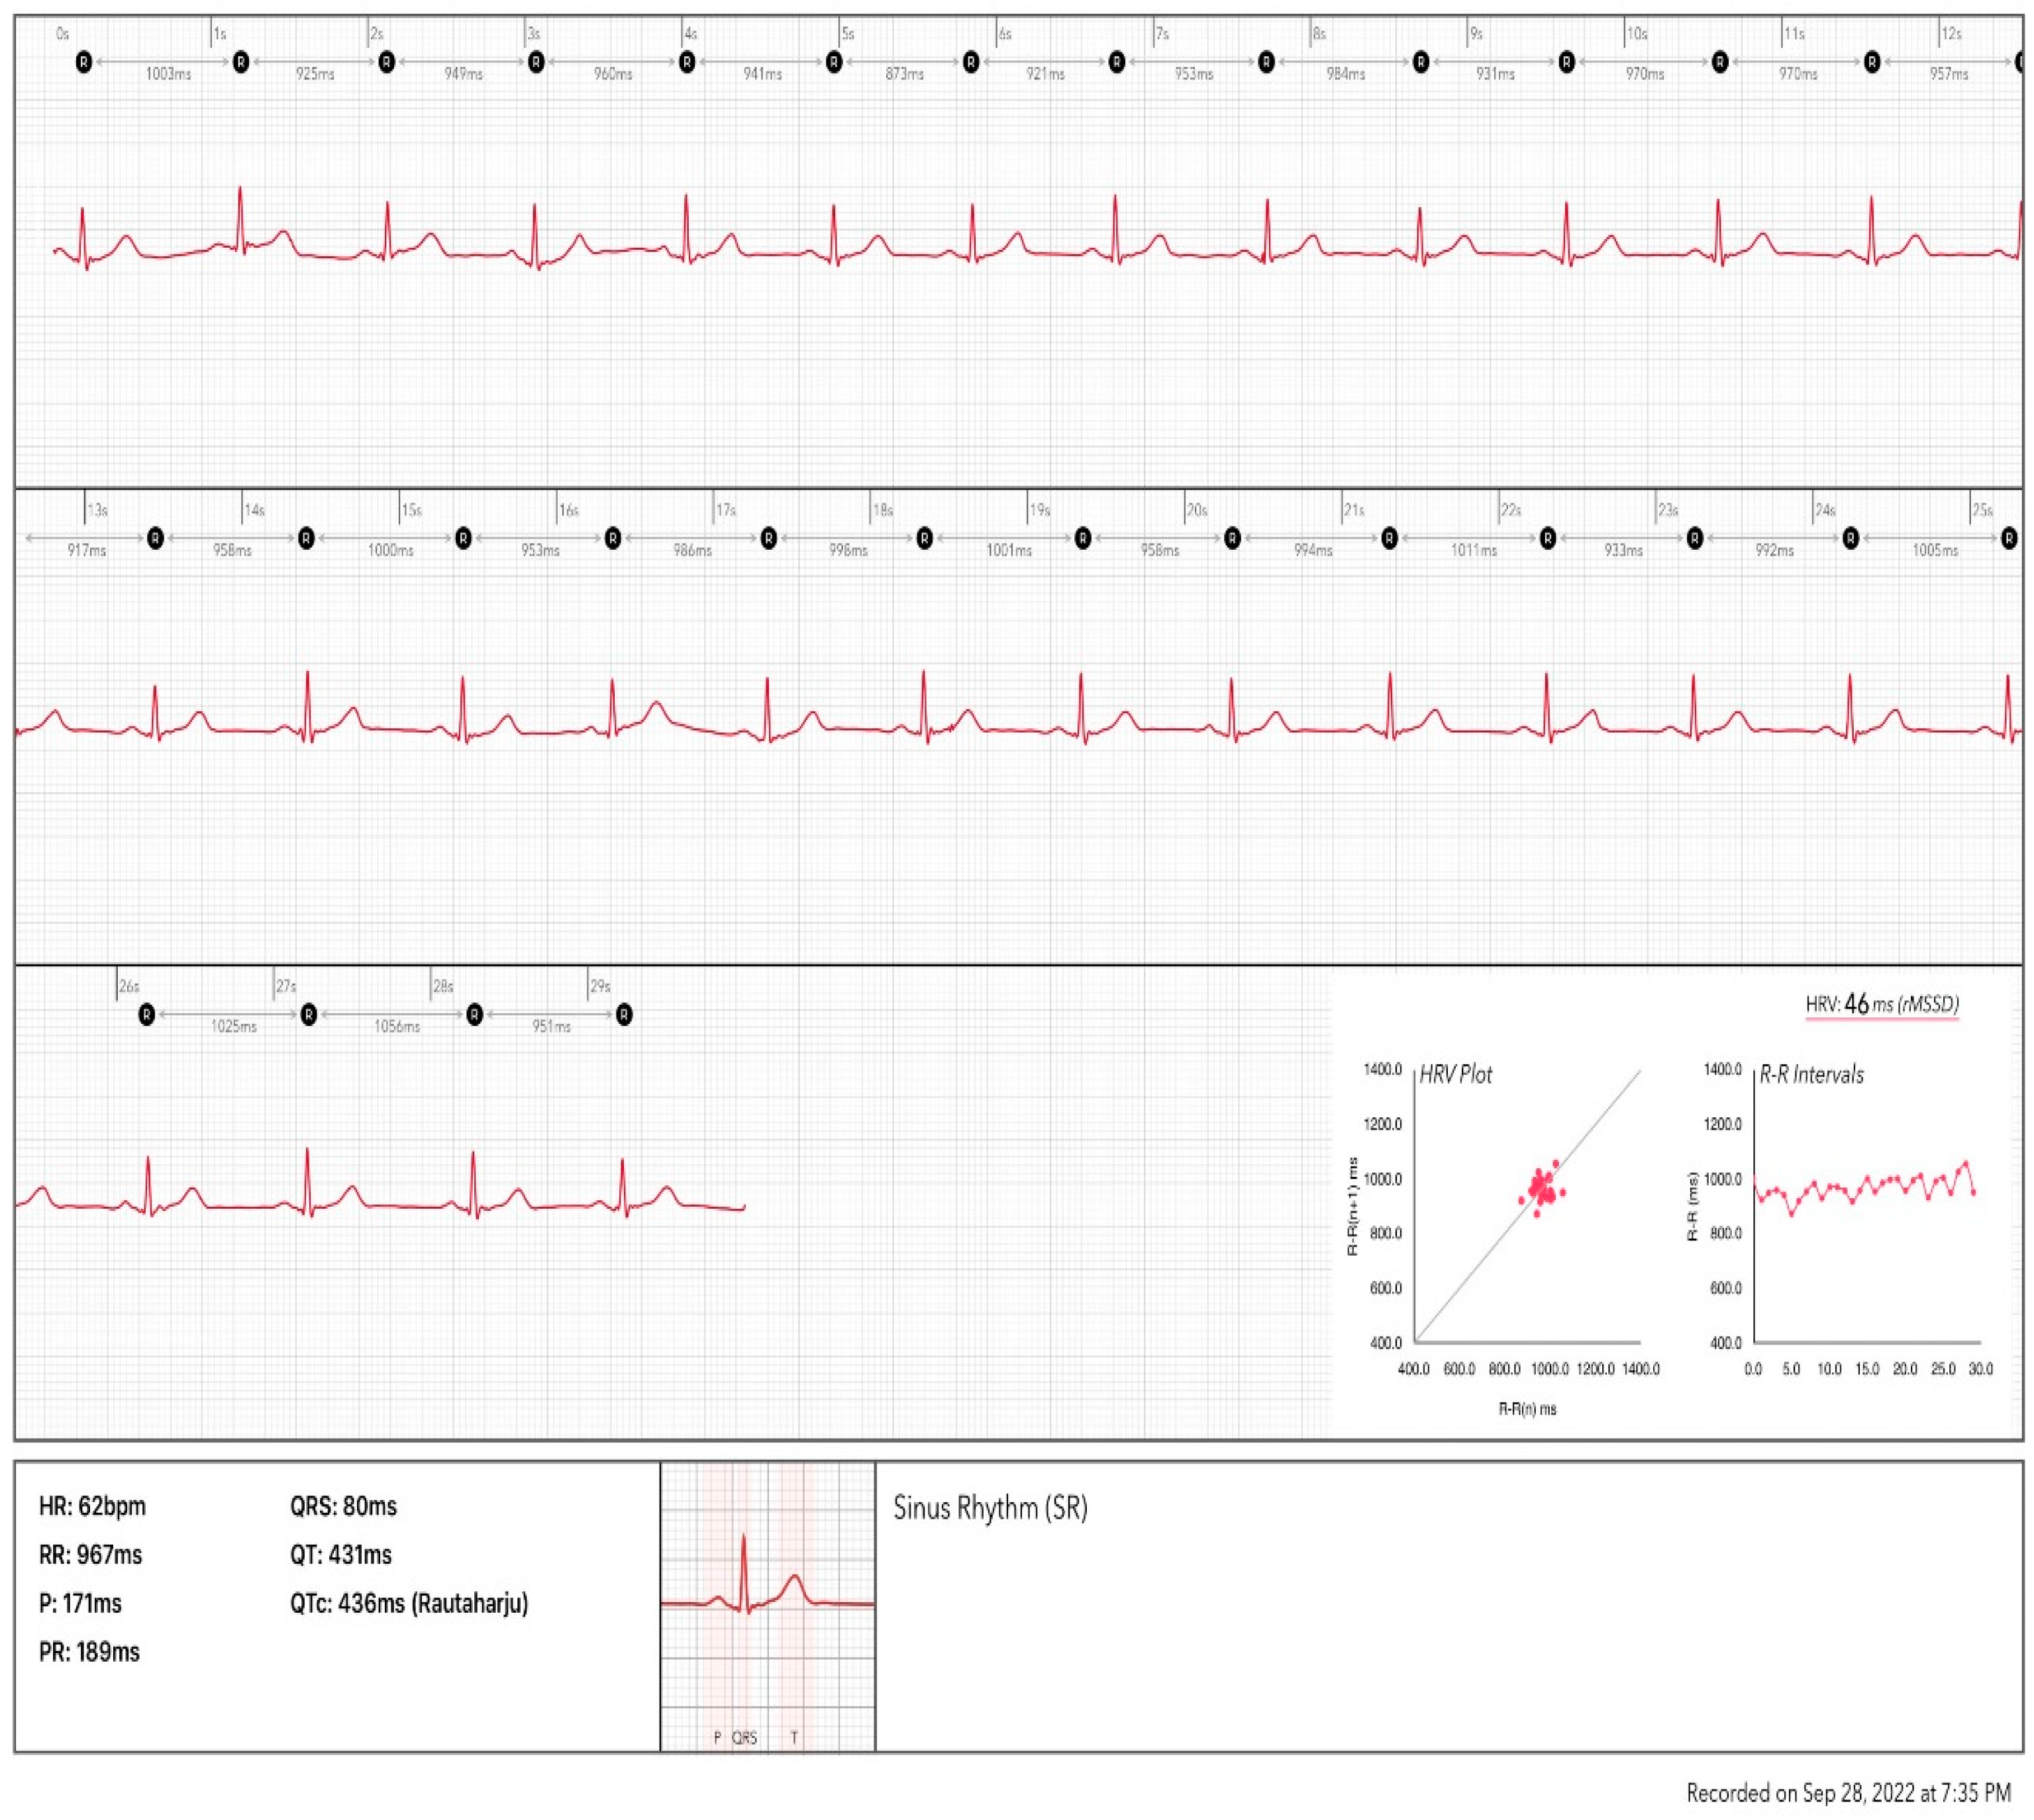2034x1820 pixels.
Task: Select the RR: 967ms value
Action: click(x=90, y=1555)
